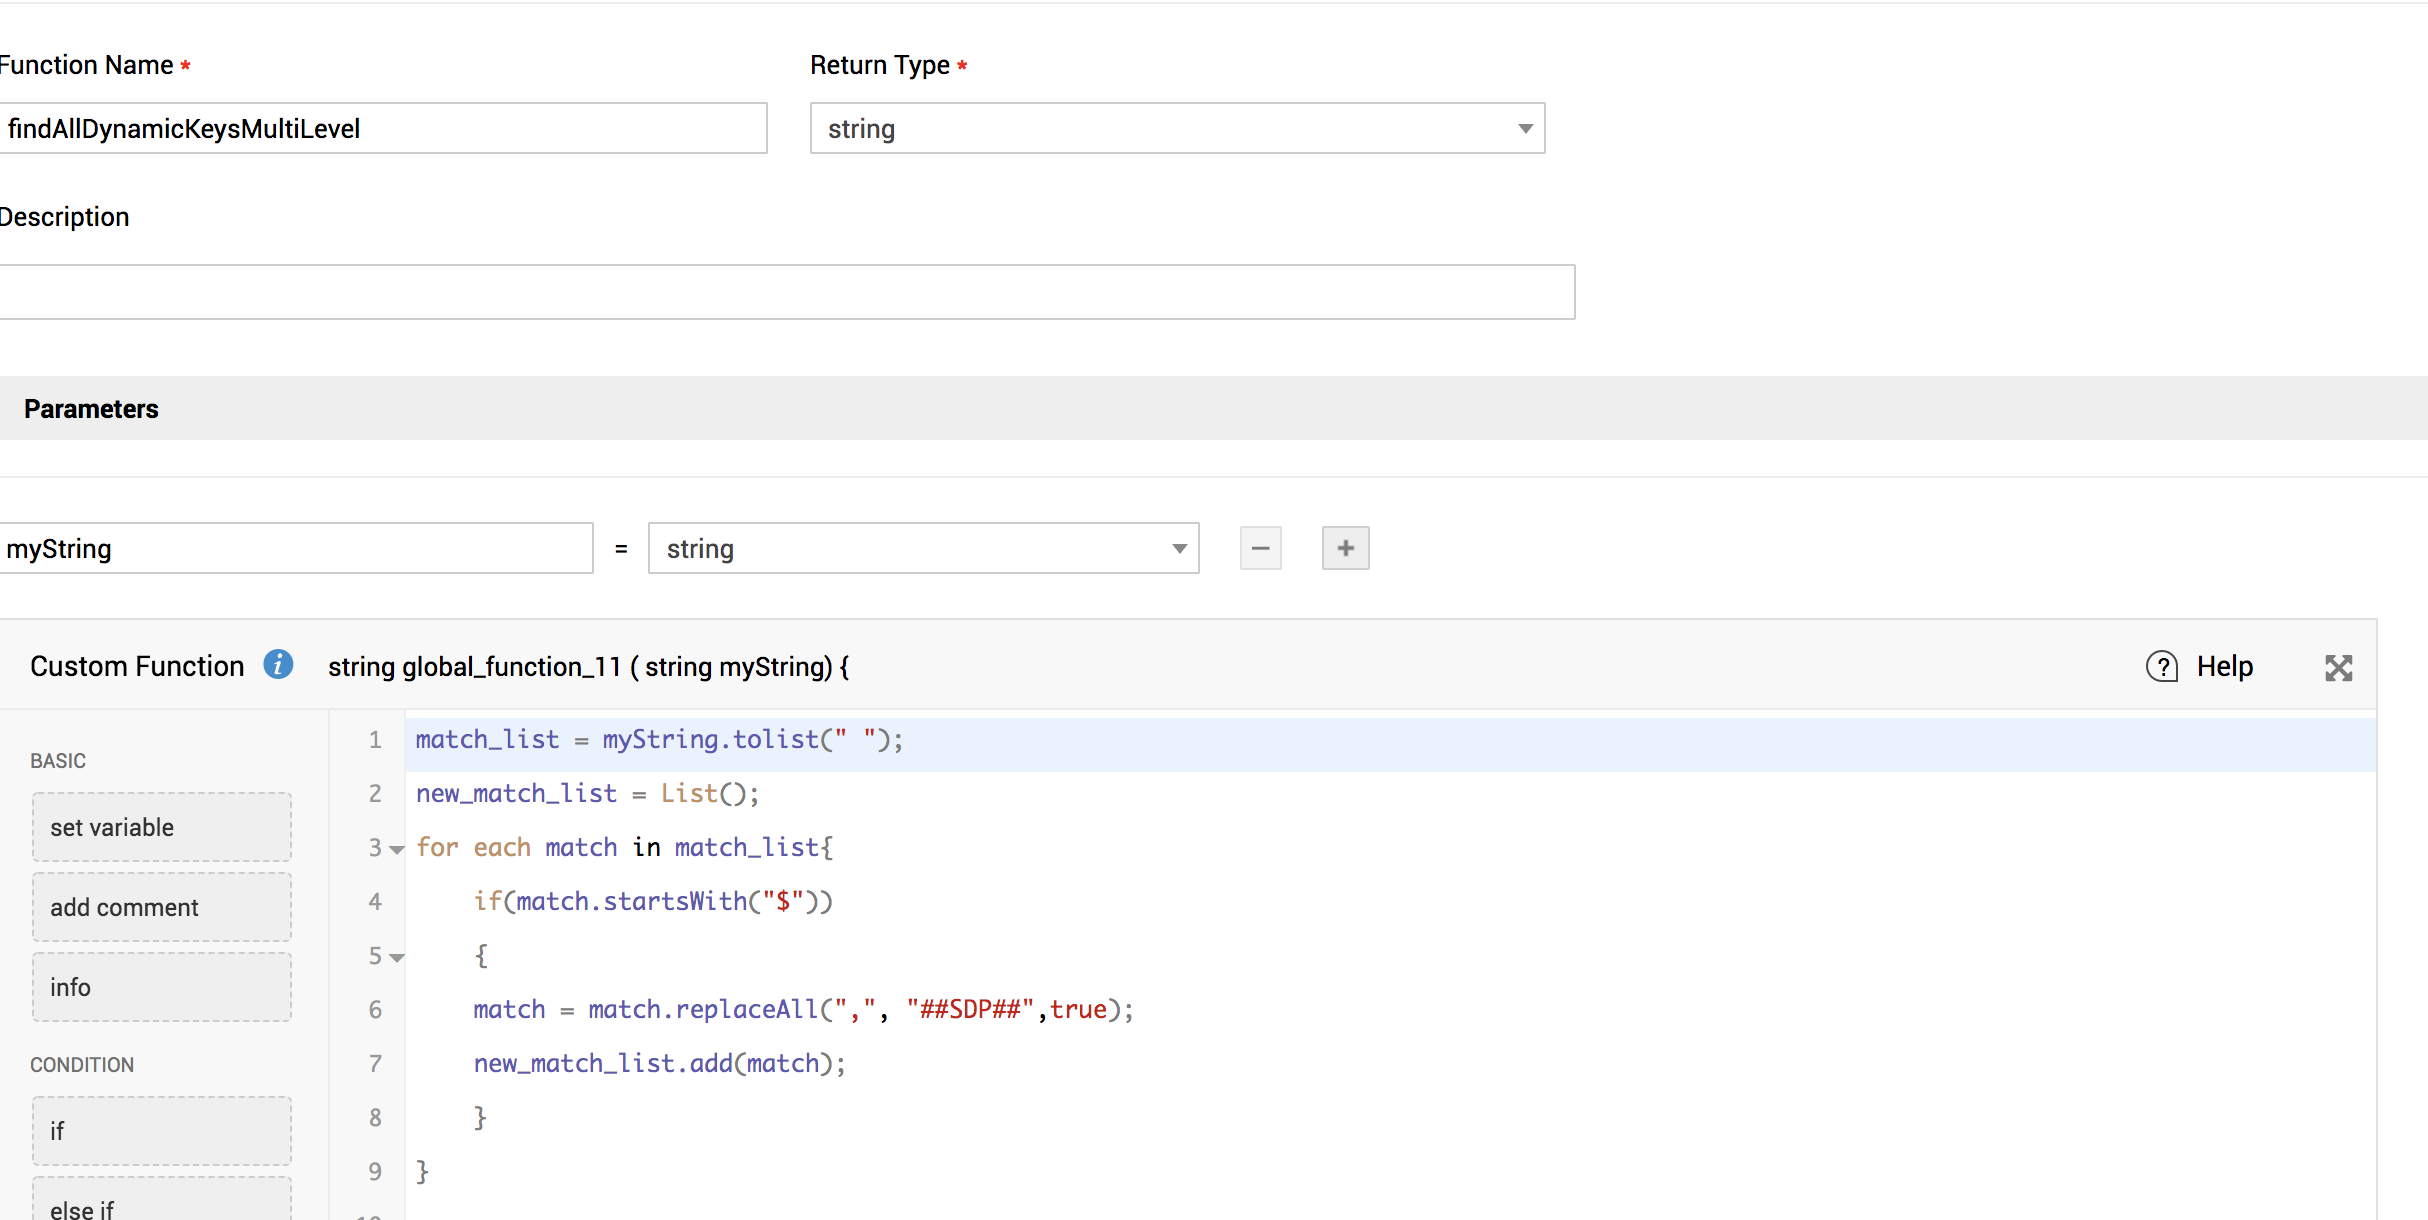Select the 'else if' condition block
Viewport: 2428px width, 1220px height.
click(x=162, y=1205)
